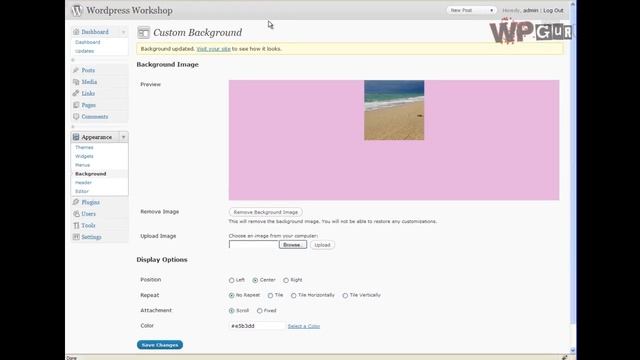The image size is (640, 360).
Task: Go to Header submenu item
Action: pos(83,183)
